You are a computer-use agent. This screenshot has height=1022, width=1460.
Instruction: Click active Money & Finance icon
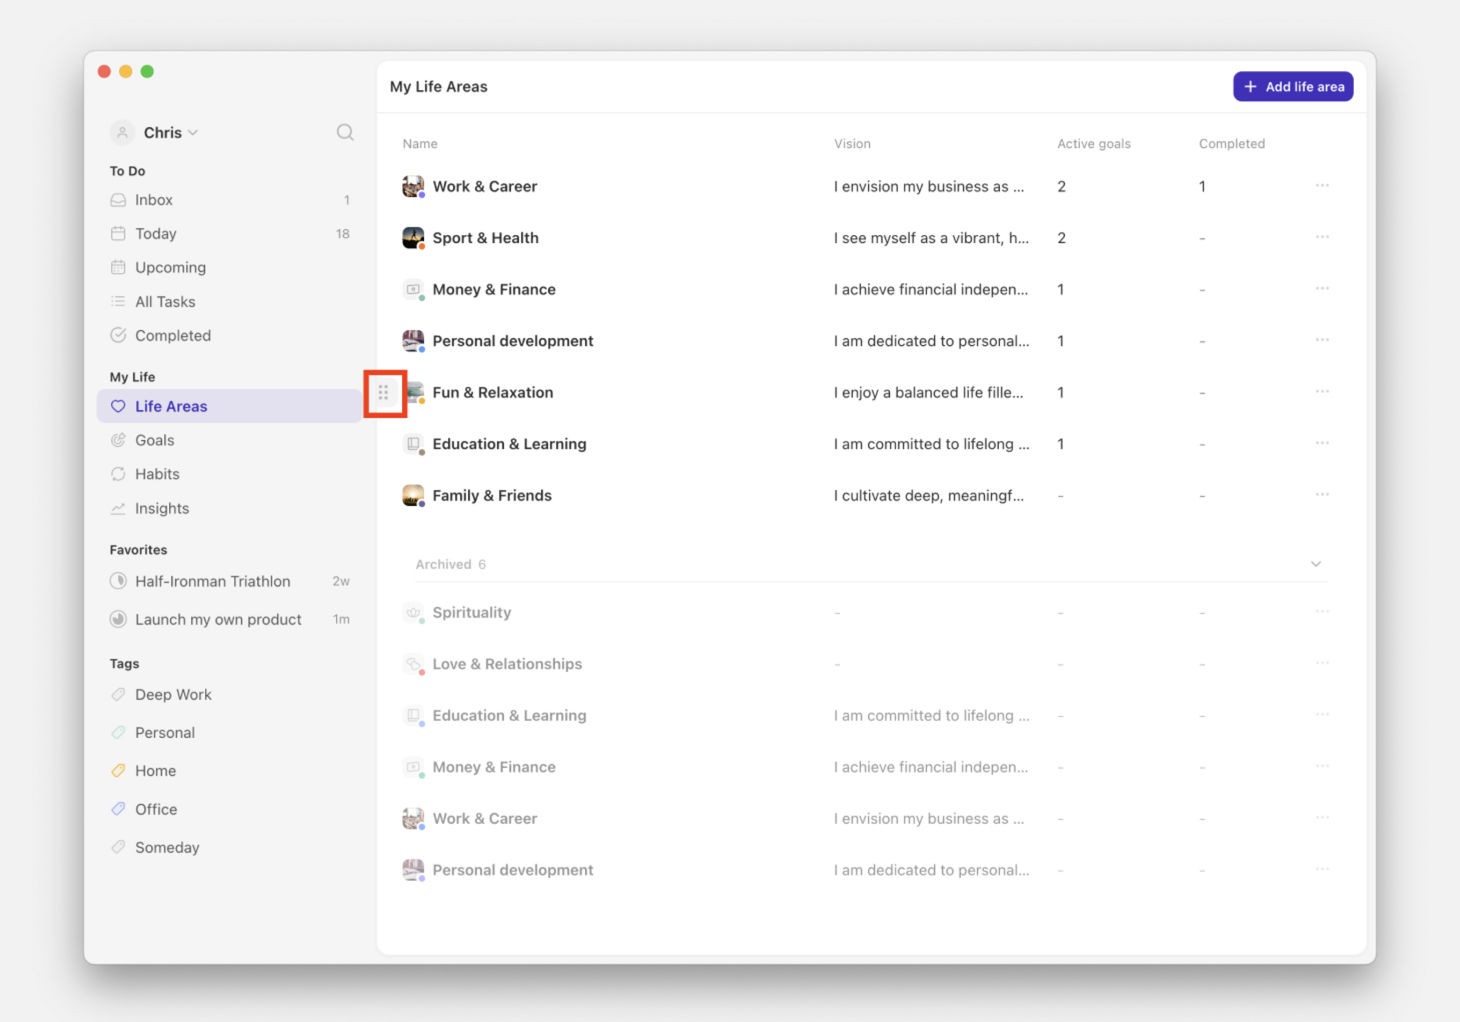pos(413,290)
